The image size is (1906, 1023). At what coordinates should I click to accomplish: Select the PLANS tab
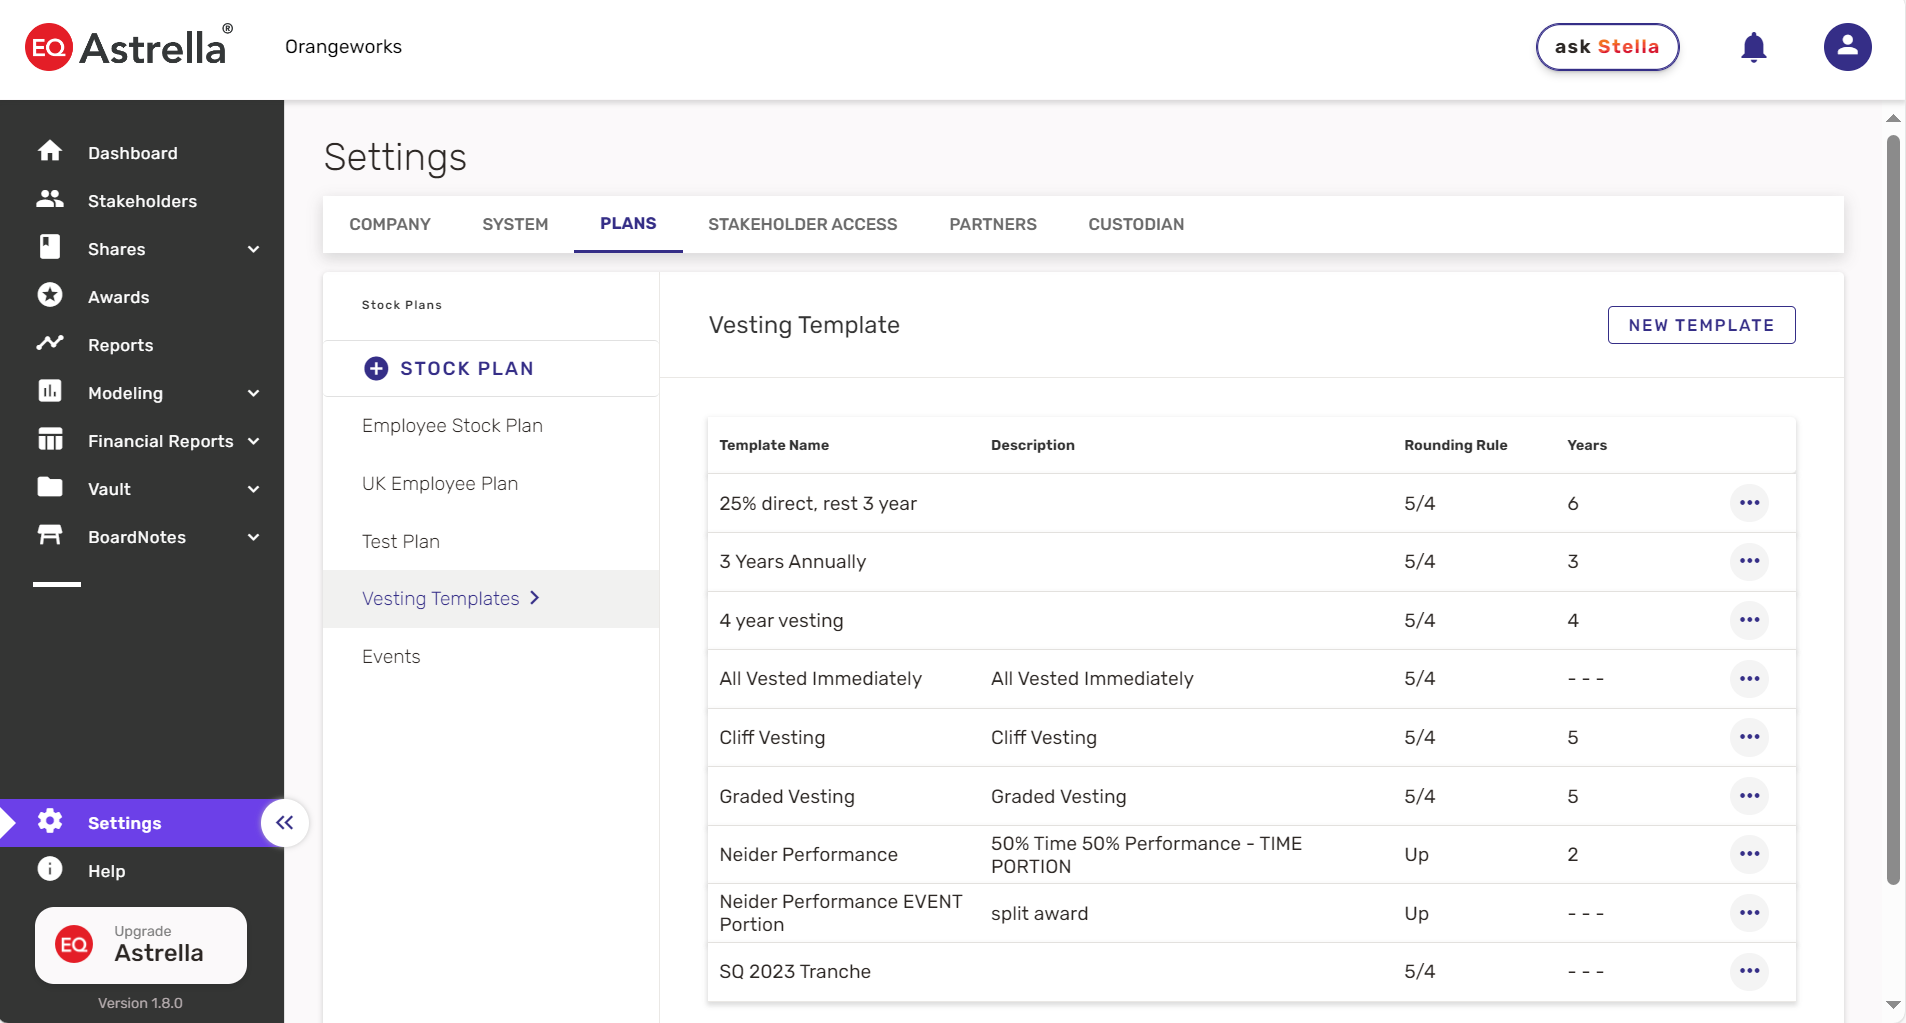click(628, 224)
